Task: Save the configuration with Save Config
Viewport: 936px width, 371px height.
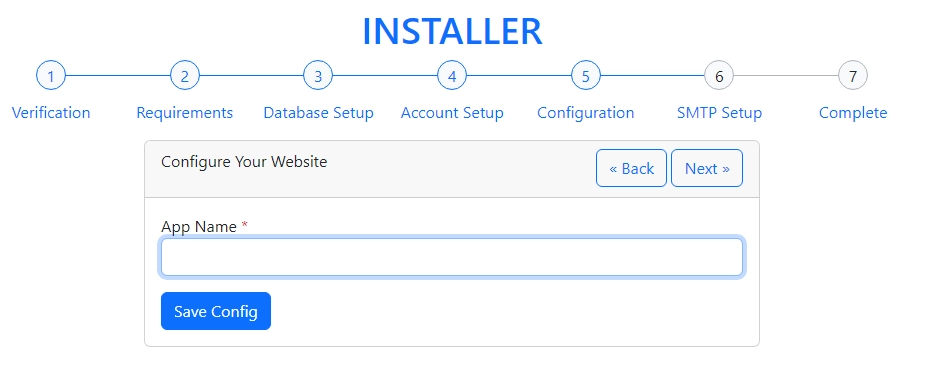Action: (x=215, y=311)
